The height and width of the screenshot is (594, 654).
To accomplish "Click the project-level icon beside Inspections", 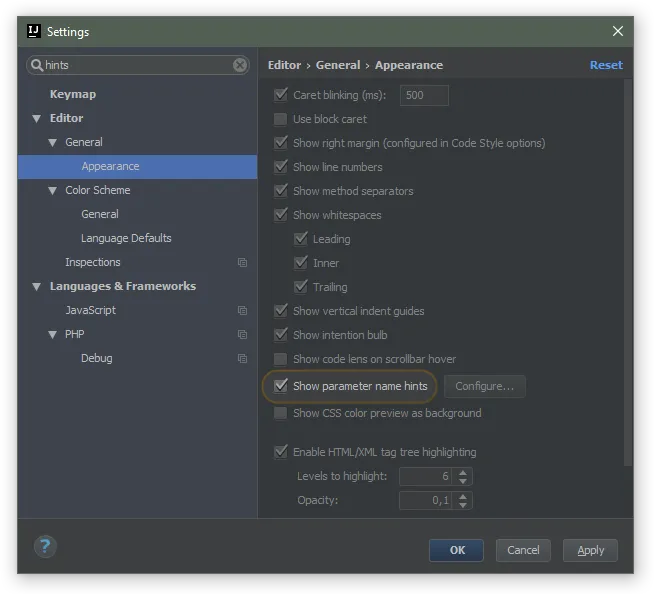I will tap(242, 262).
